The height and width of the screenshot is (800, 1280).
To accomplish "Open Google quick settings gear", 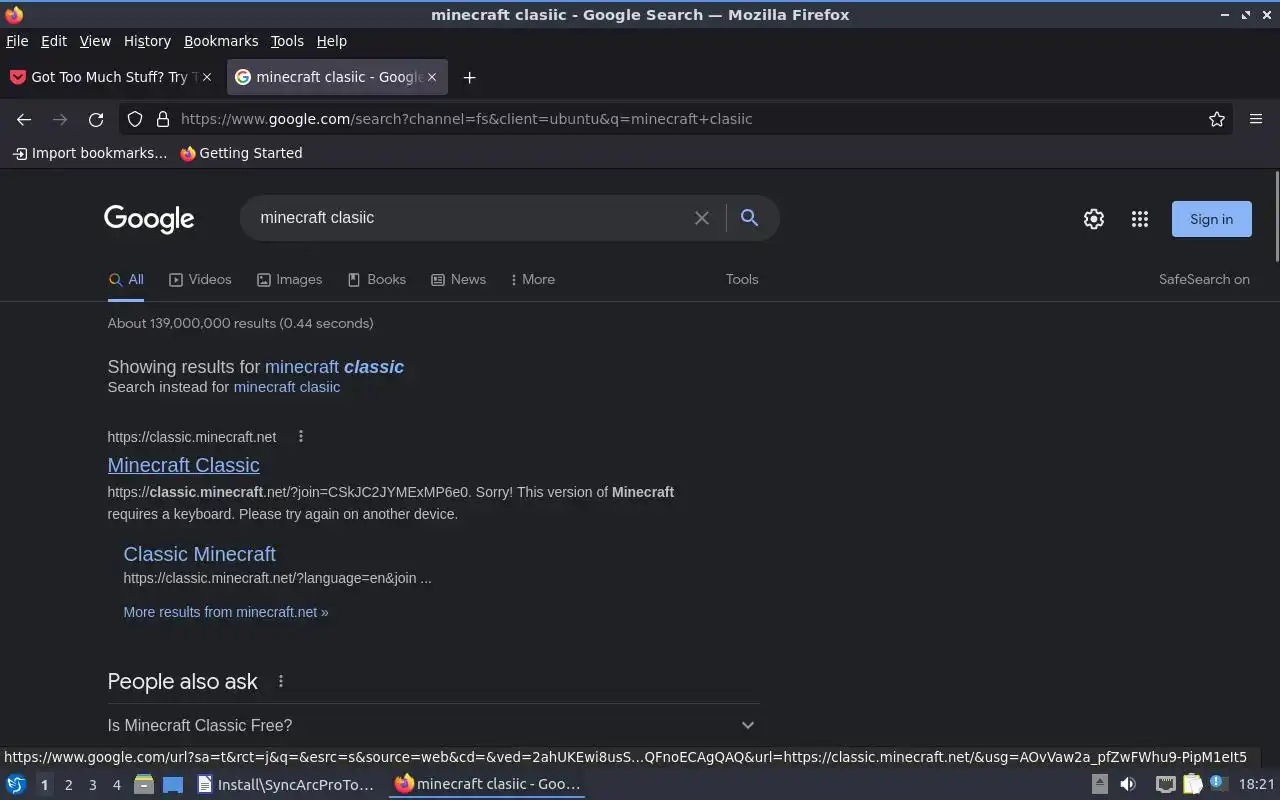I will pos(1094,219).
